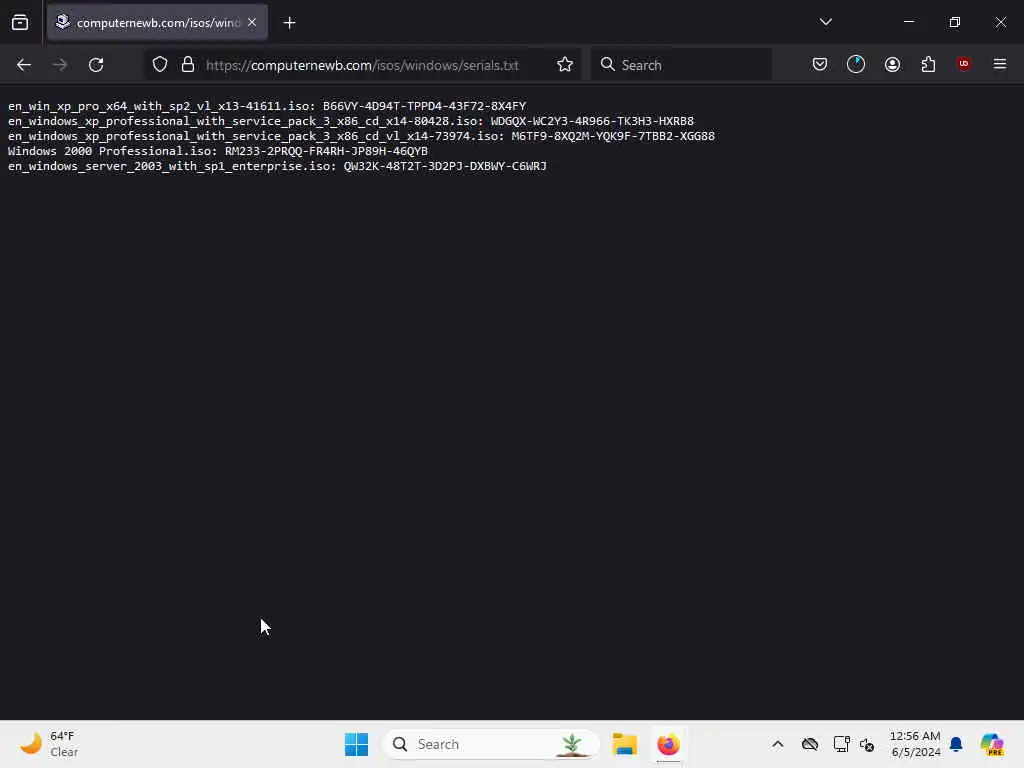Open File Explorer from taskbar

coord(624,744)
